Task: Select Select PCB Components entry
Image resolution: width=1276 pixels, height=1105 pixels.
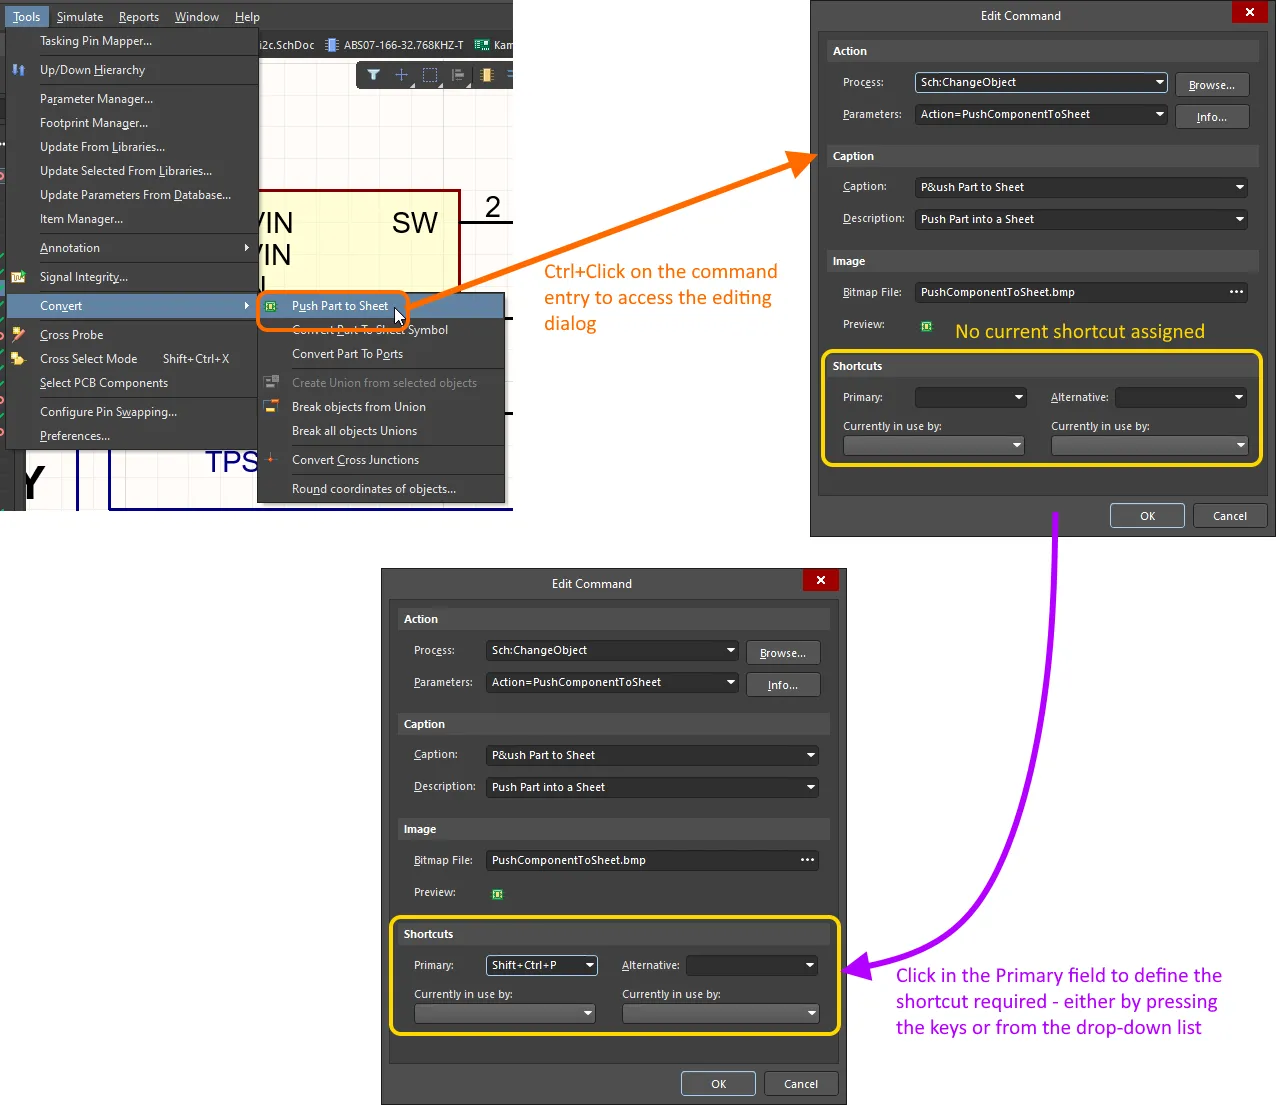Action: [132, 383]
